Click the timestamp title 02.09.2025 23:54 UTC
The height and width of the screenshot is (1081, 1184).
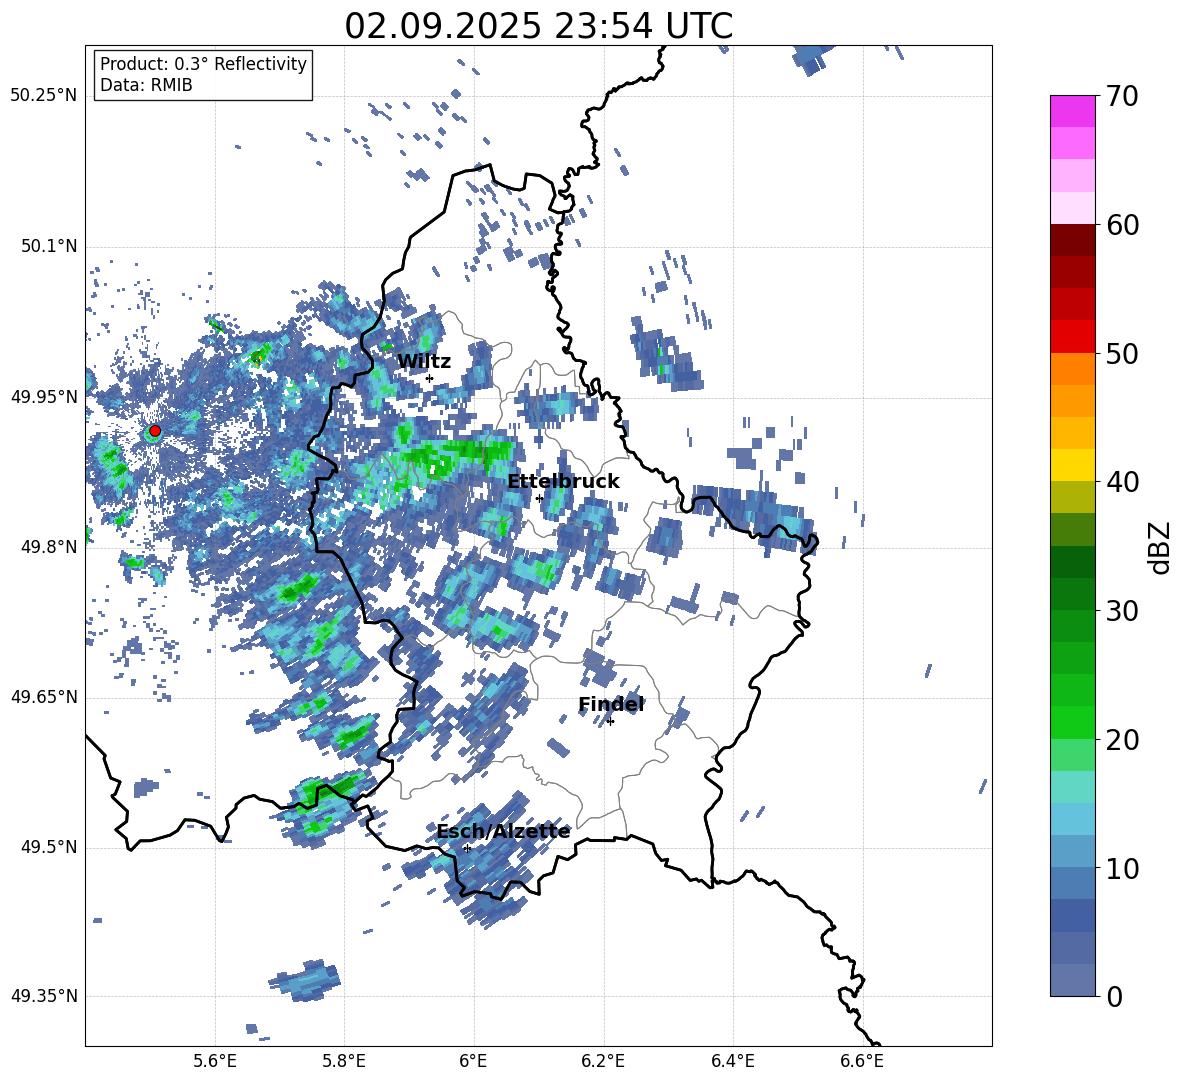(x=538, y=26)
